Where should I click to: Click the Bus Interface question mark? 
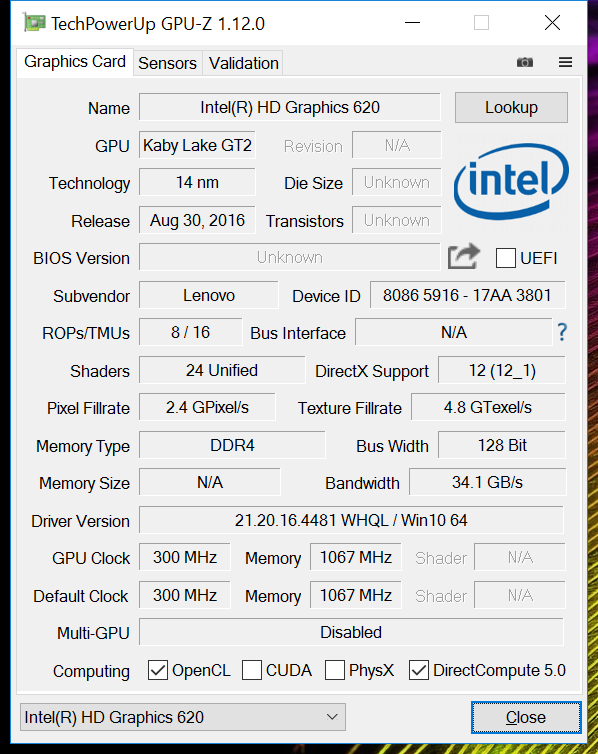click(x=562, y=332)
